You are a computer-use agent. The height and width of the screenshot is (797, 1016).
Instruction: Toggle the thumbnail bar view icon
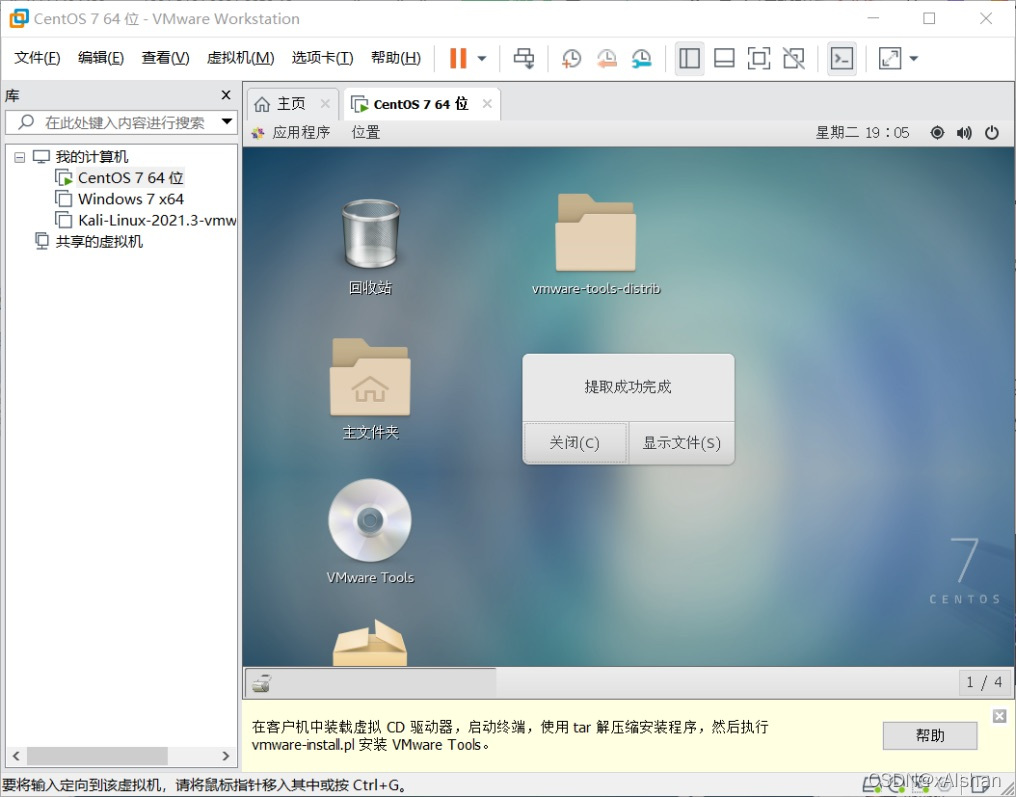coord(724,58)
